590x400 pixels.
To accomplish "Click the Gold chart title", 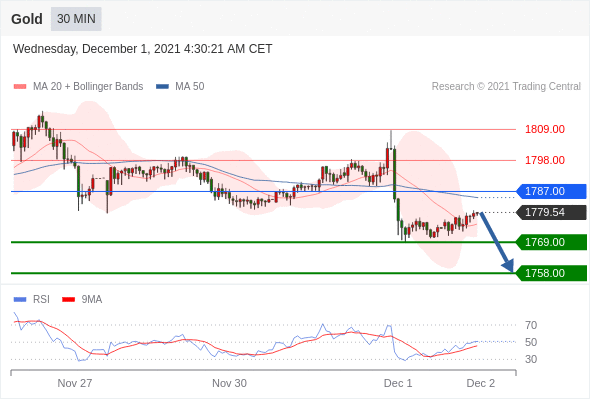I will tap(27, 19).
